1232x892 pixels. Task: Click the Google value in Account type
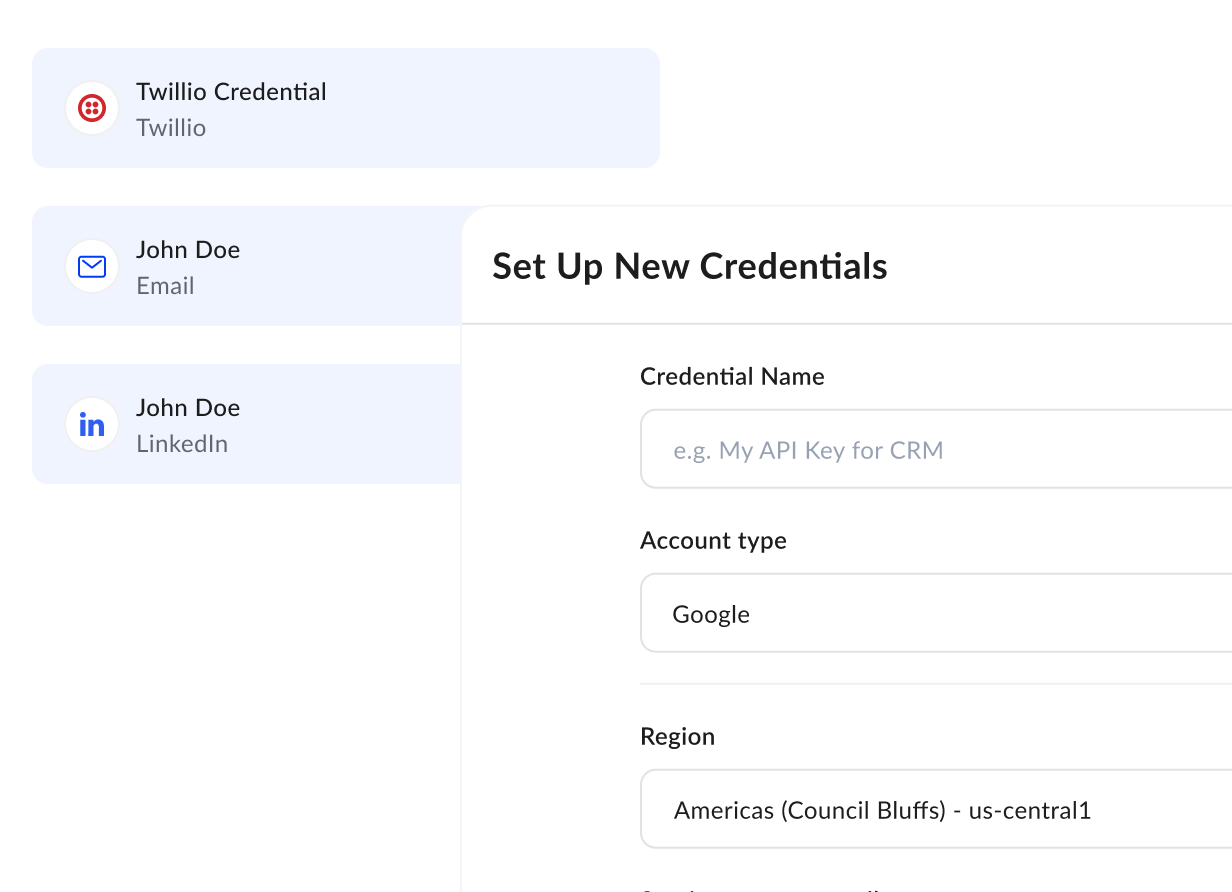(711, 613)
